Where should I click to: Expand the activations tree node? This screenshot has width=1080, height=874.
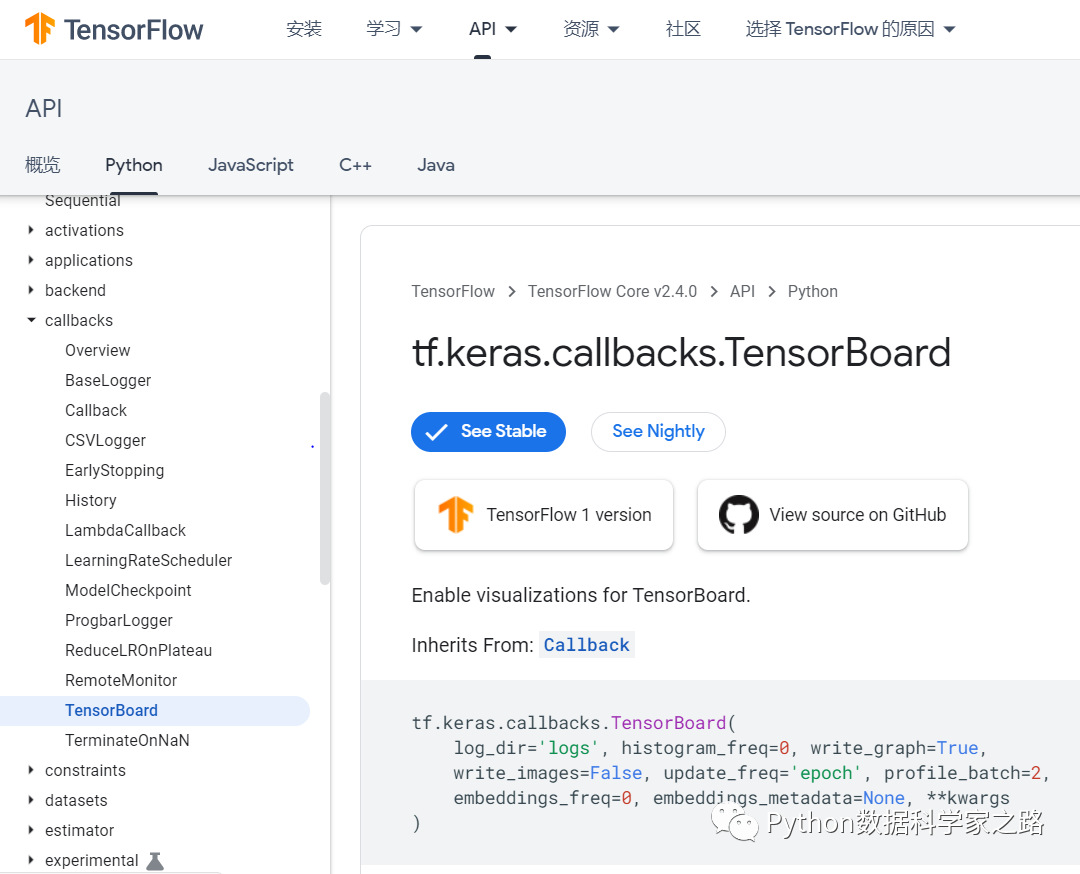coord(30,230)
